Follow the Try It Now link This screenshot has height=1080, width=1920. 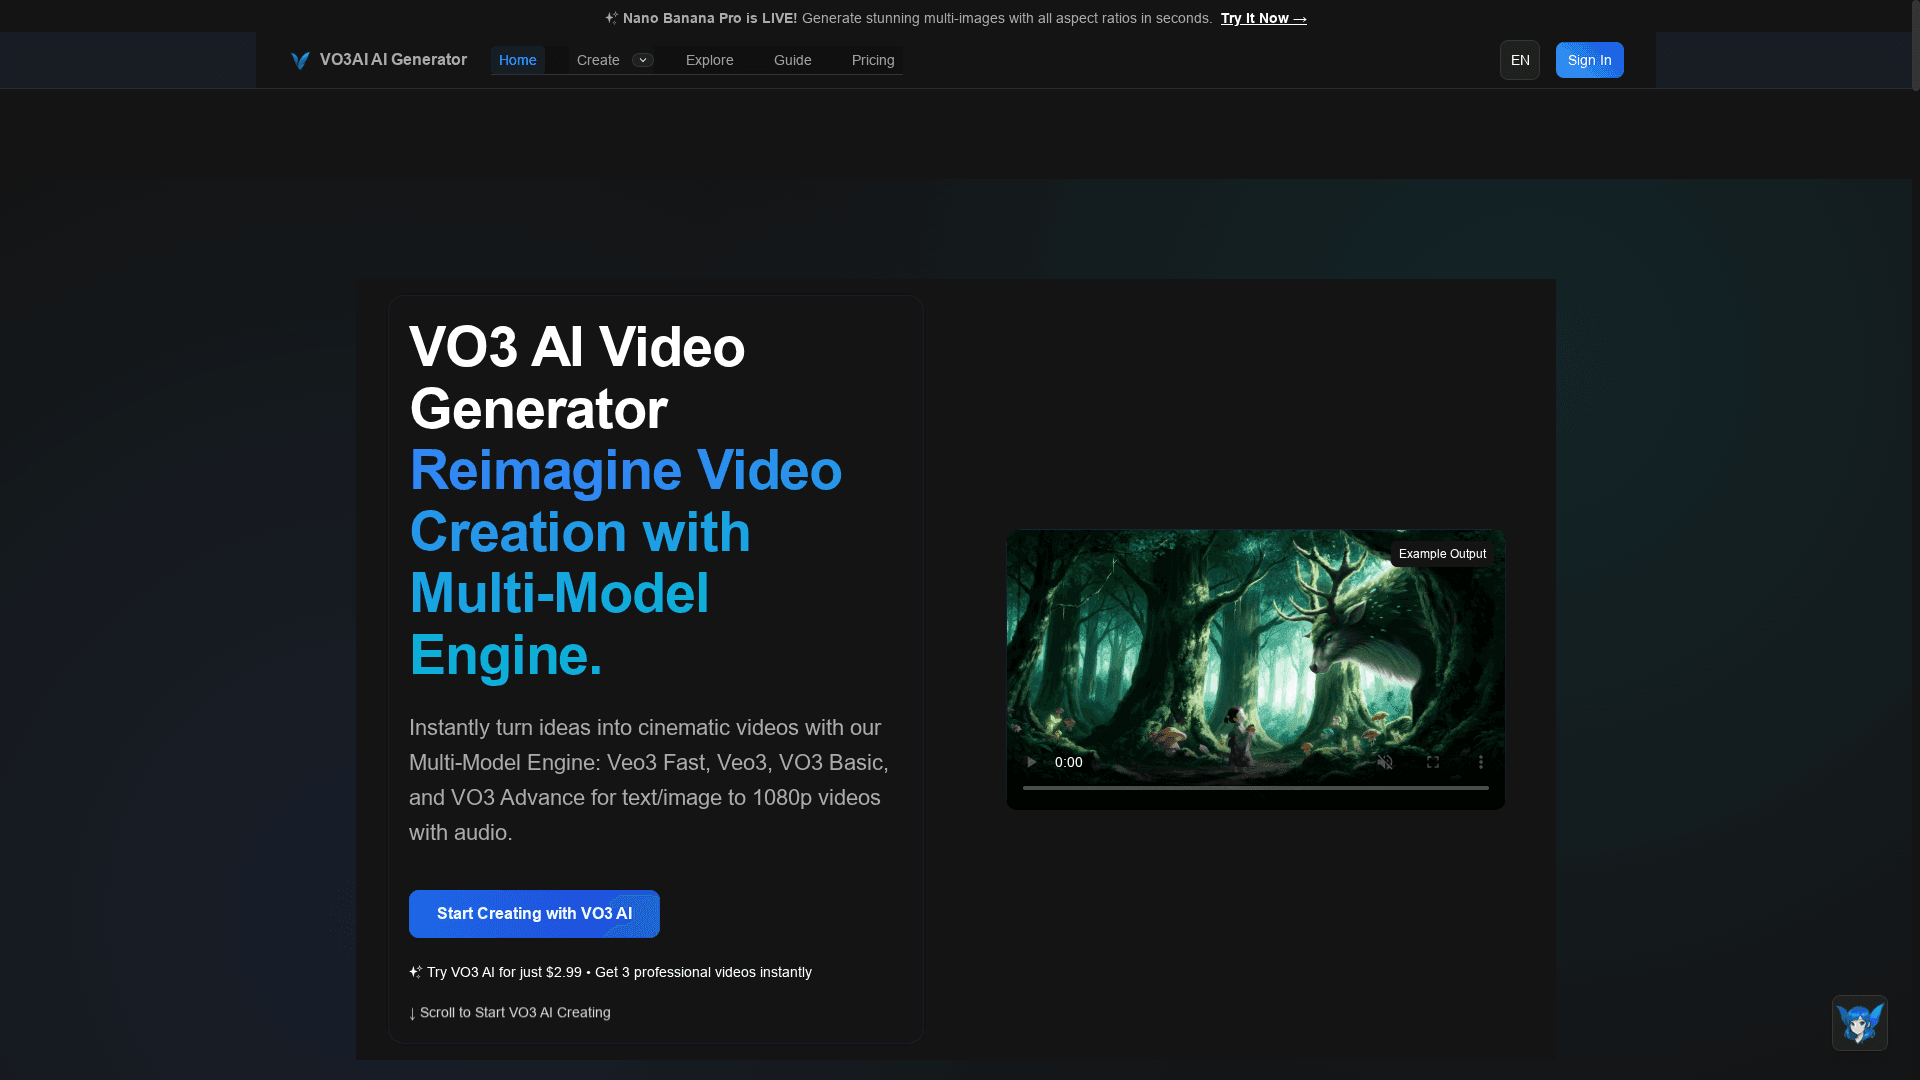click(x=1263, y=18)
